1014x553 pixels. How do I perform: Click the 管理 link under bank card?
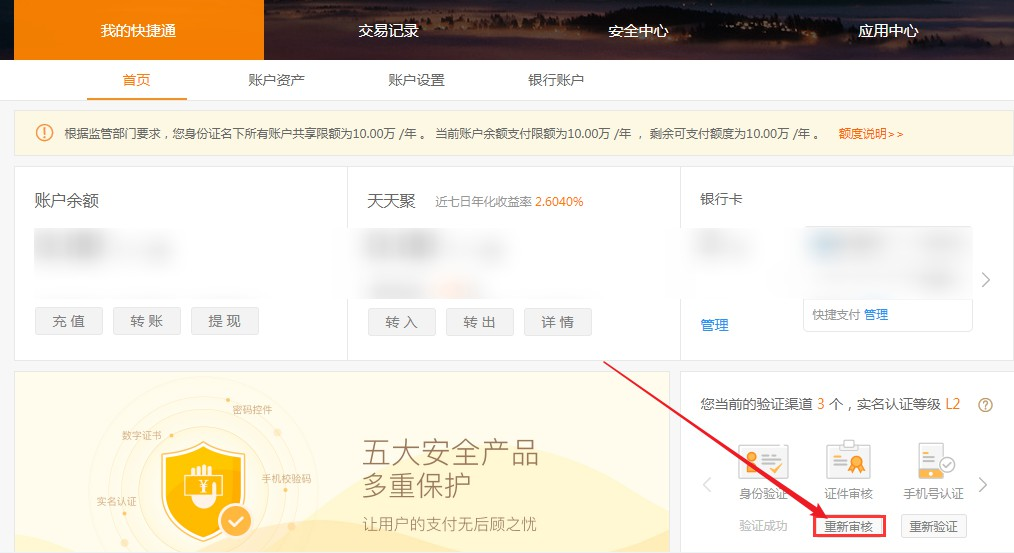click(x=714, y=325)
